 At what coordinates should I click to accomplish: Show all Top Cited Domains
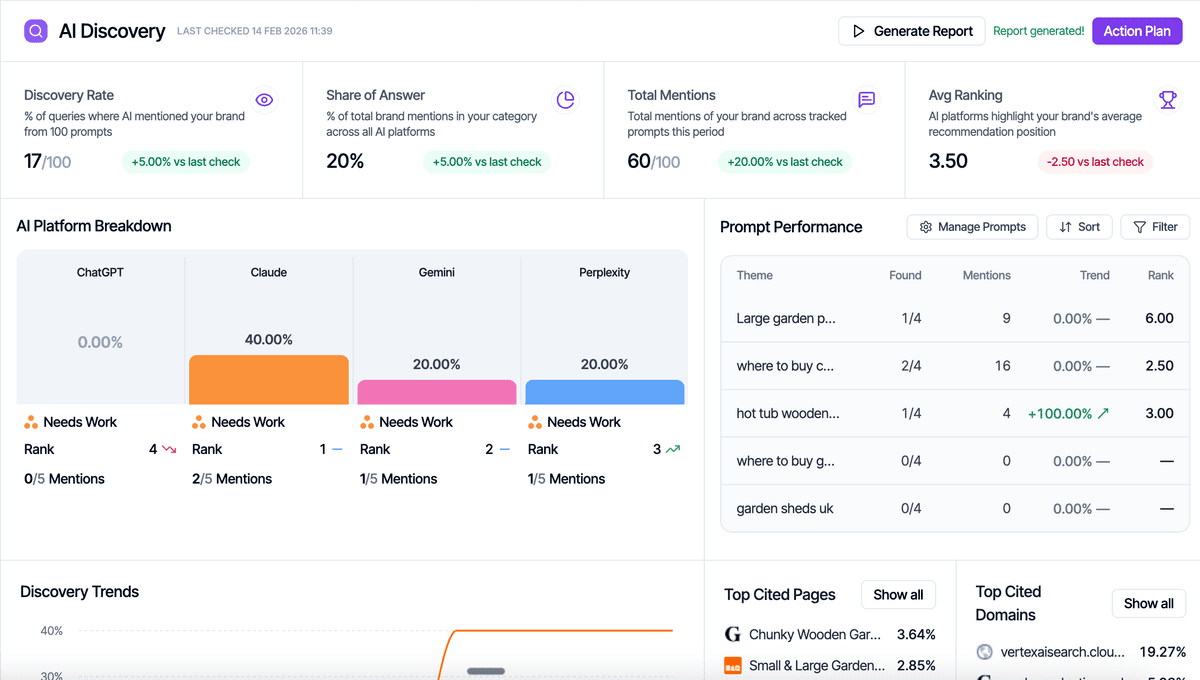point(1148,603)
